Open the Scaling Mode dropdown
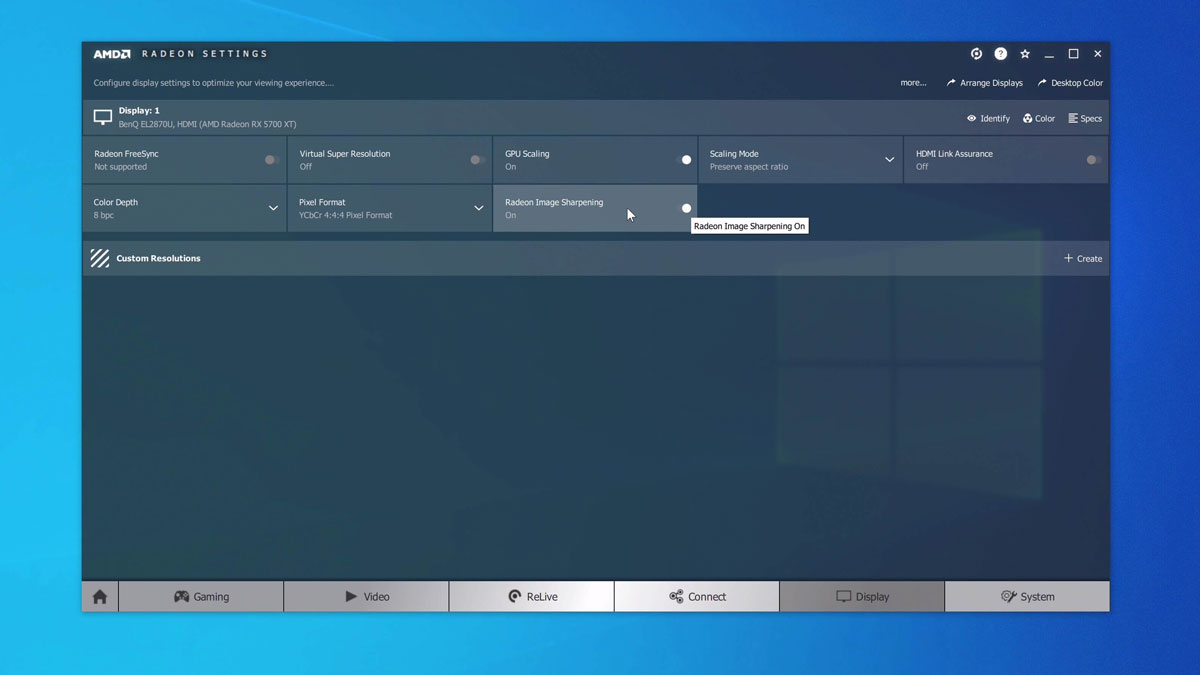Viewport: 1200px width, 675px height. 888,159
